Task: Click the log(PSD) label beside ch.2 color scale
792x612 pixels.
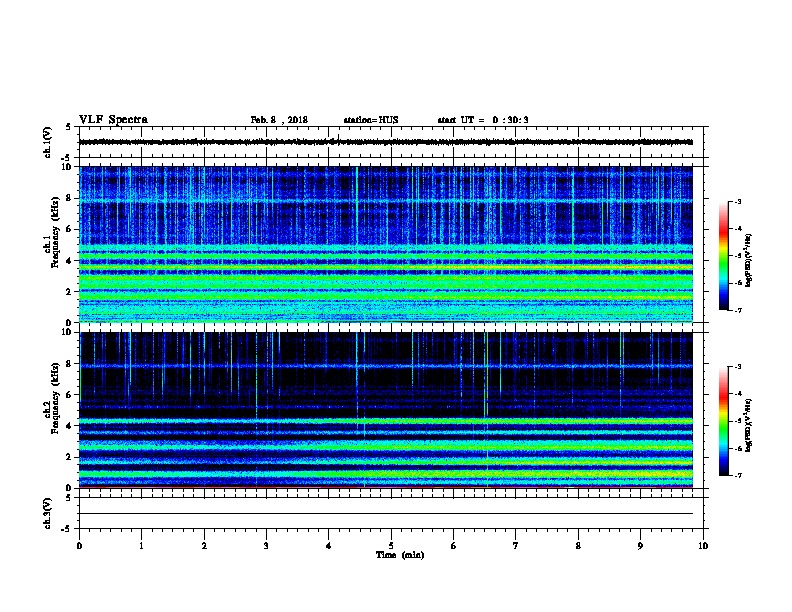Action: pos(748,426)
